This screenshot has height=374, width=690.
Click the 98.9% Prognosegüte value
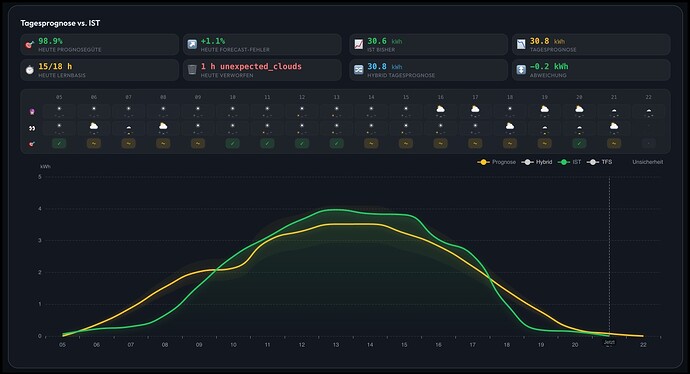click(50, 41)
